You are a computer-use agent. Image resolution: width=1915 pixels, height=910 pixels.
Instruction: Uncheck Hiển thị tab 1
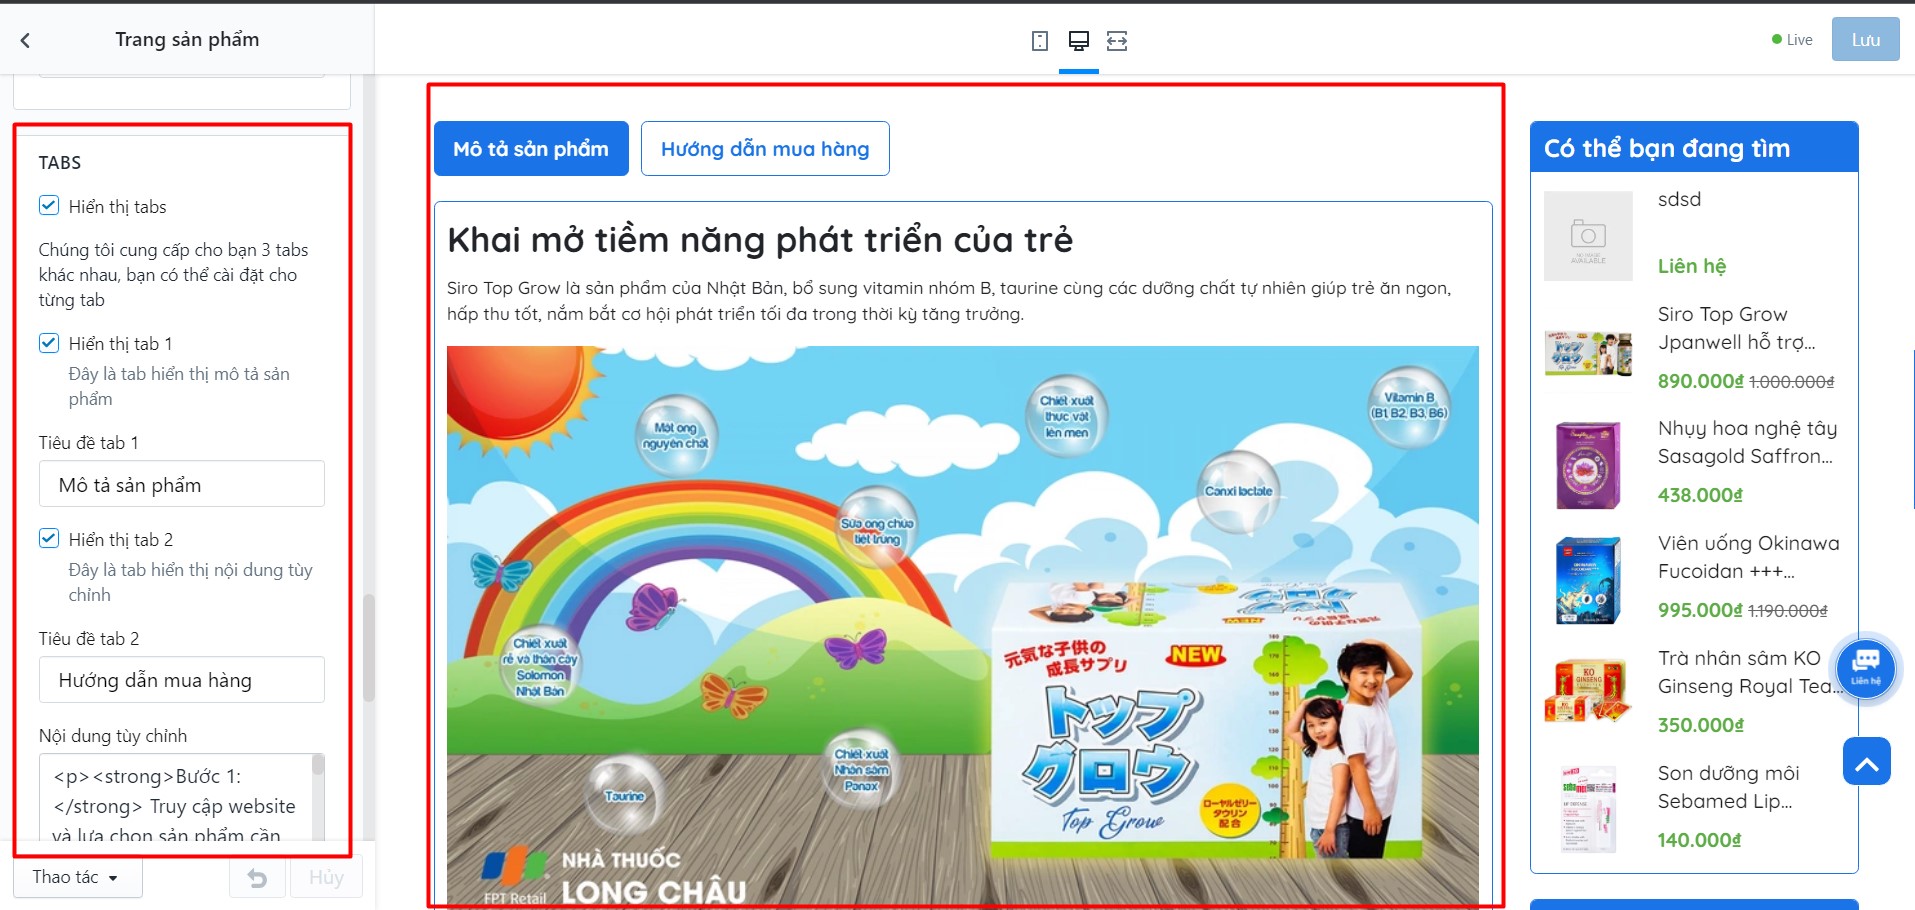(x=49, y=343)
